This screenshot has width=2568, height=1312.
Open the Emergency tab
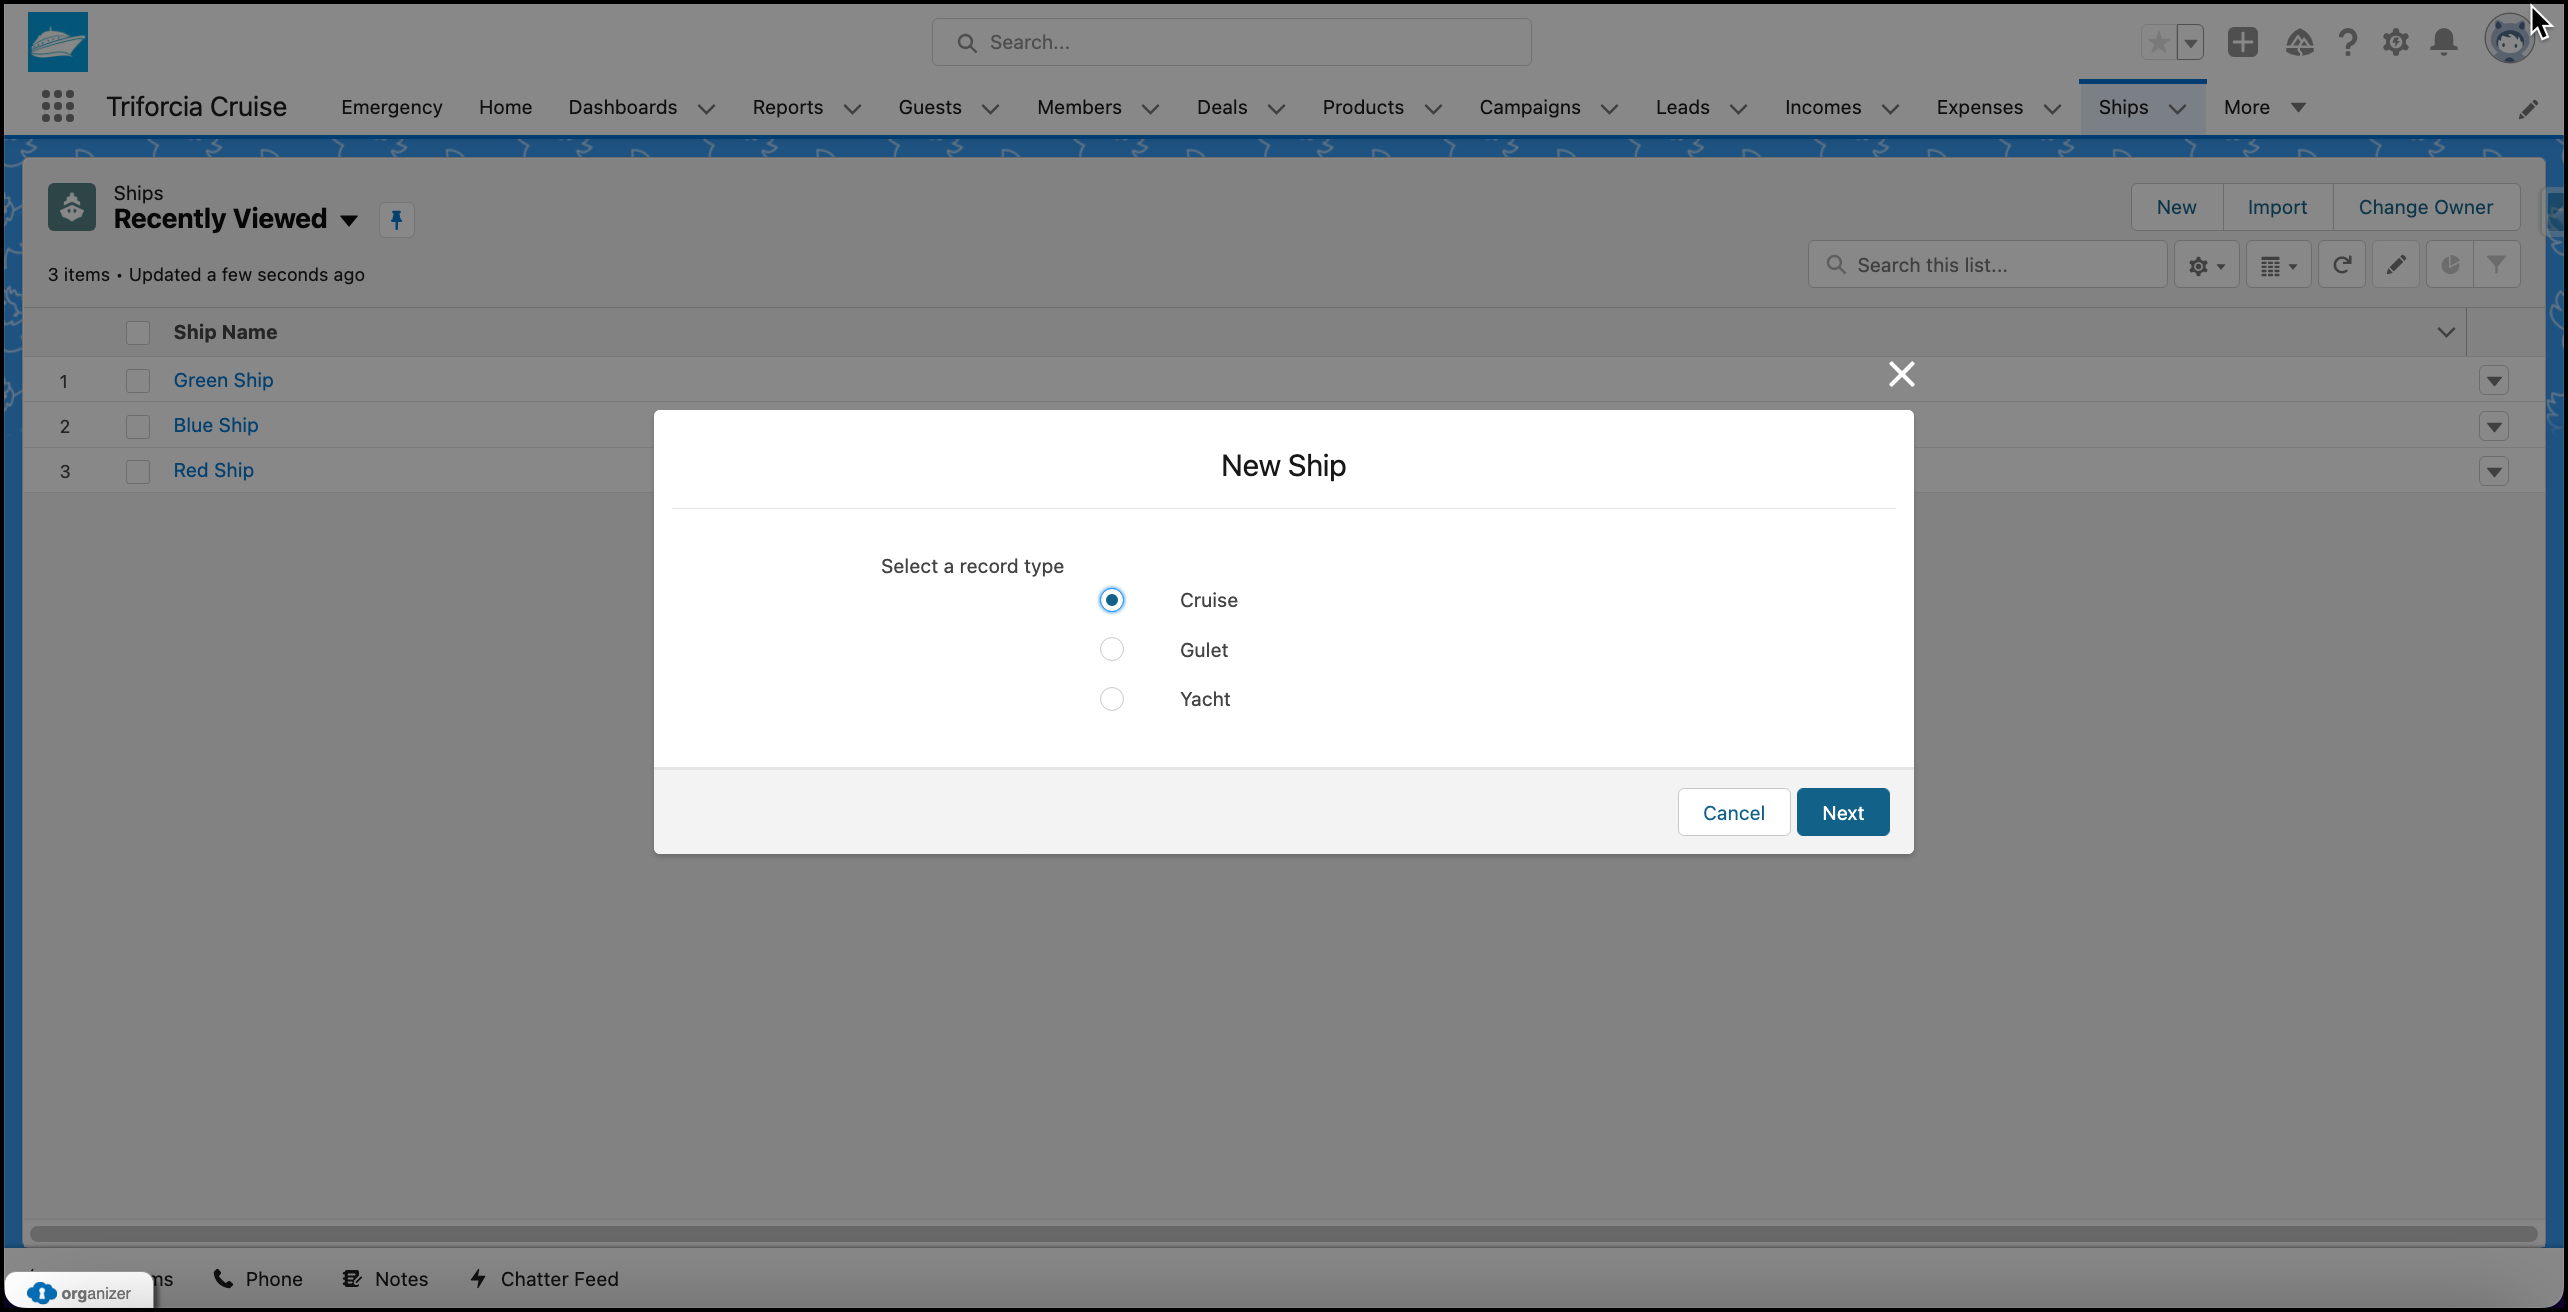point(391,107)
